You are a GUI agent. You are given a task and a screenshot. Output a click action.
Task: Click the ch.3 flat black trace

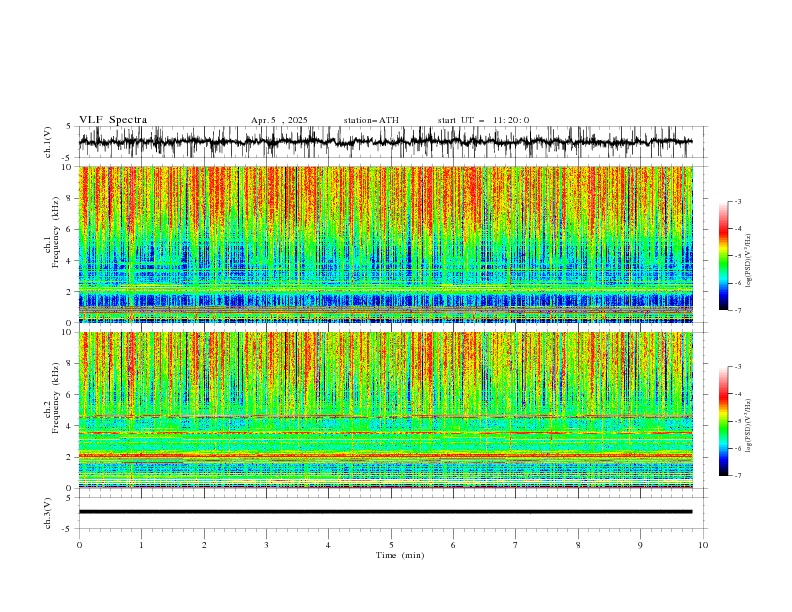385,512
